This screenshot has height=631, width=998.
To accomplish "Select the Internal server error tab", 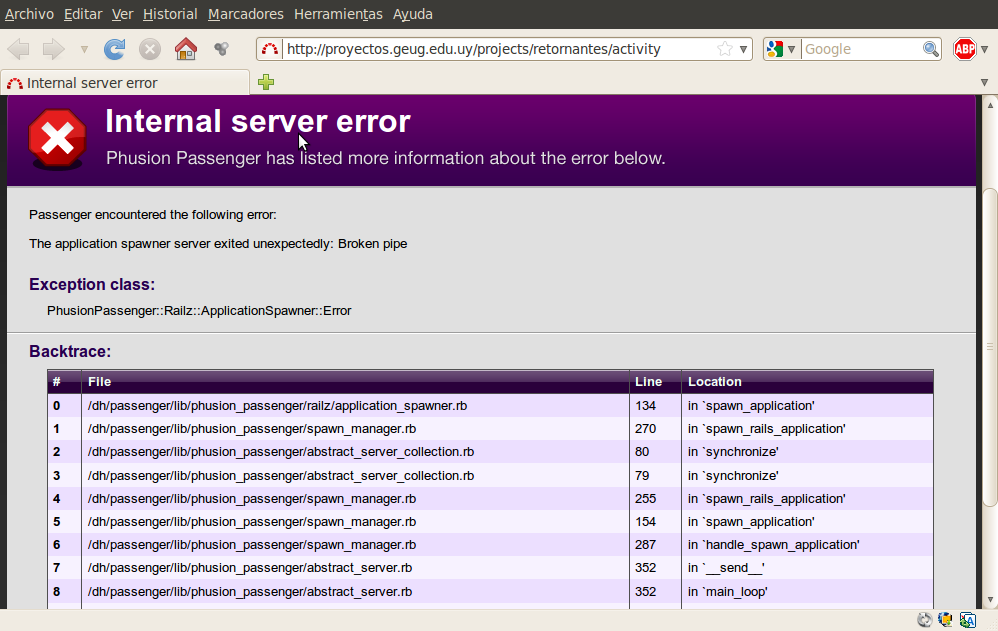I will [x=125, y=83].
